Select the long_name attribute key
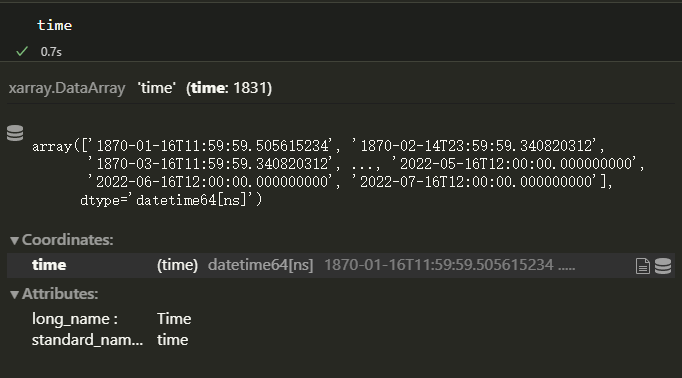The width and height of the screenshot is (682, 378). click(x=74, y=319)
